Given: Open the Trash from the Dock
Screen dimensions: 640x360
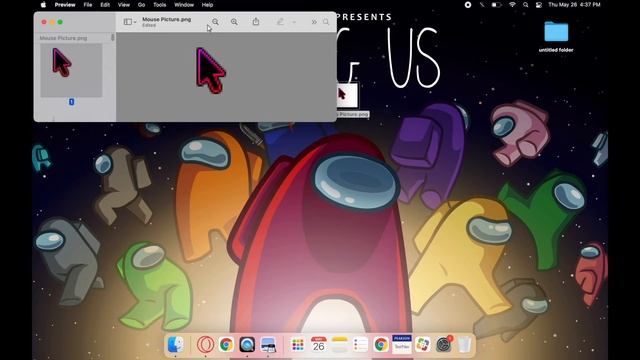Looking at the screenshot, I should [464, 344].
